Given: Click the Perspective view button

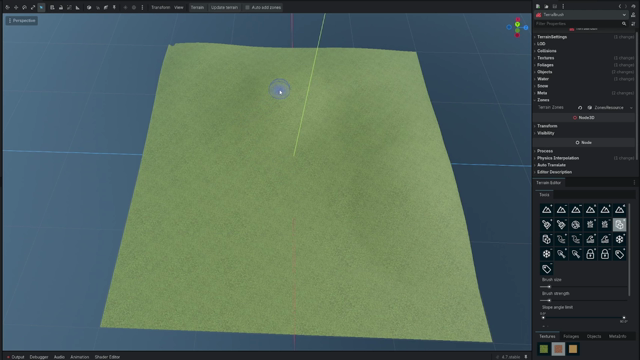Looking at the screenshot, I should [x=22, y=20].
